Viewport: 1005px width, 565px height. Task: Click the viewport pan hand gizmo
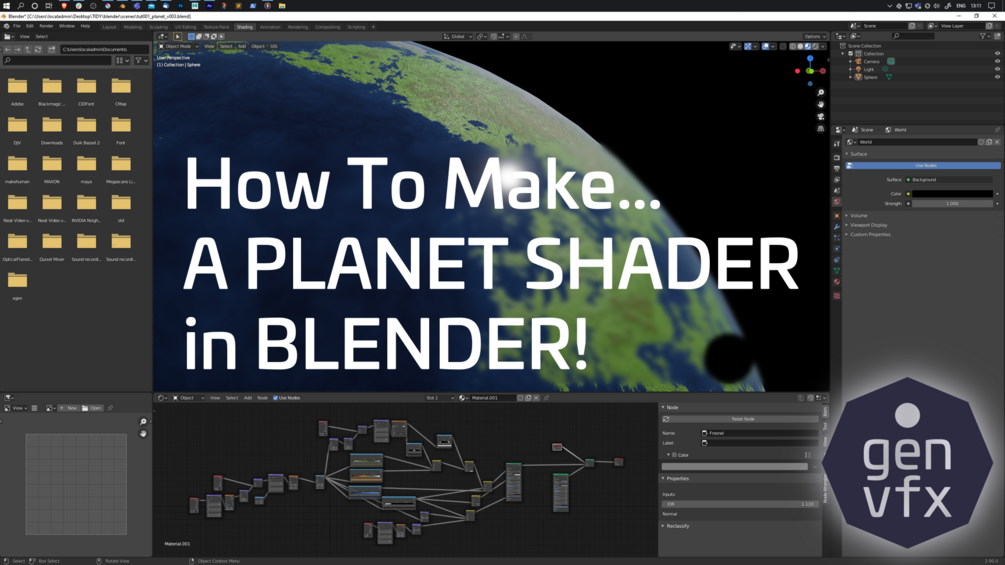click(x=820, y=104)
